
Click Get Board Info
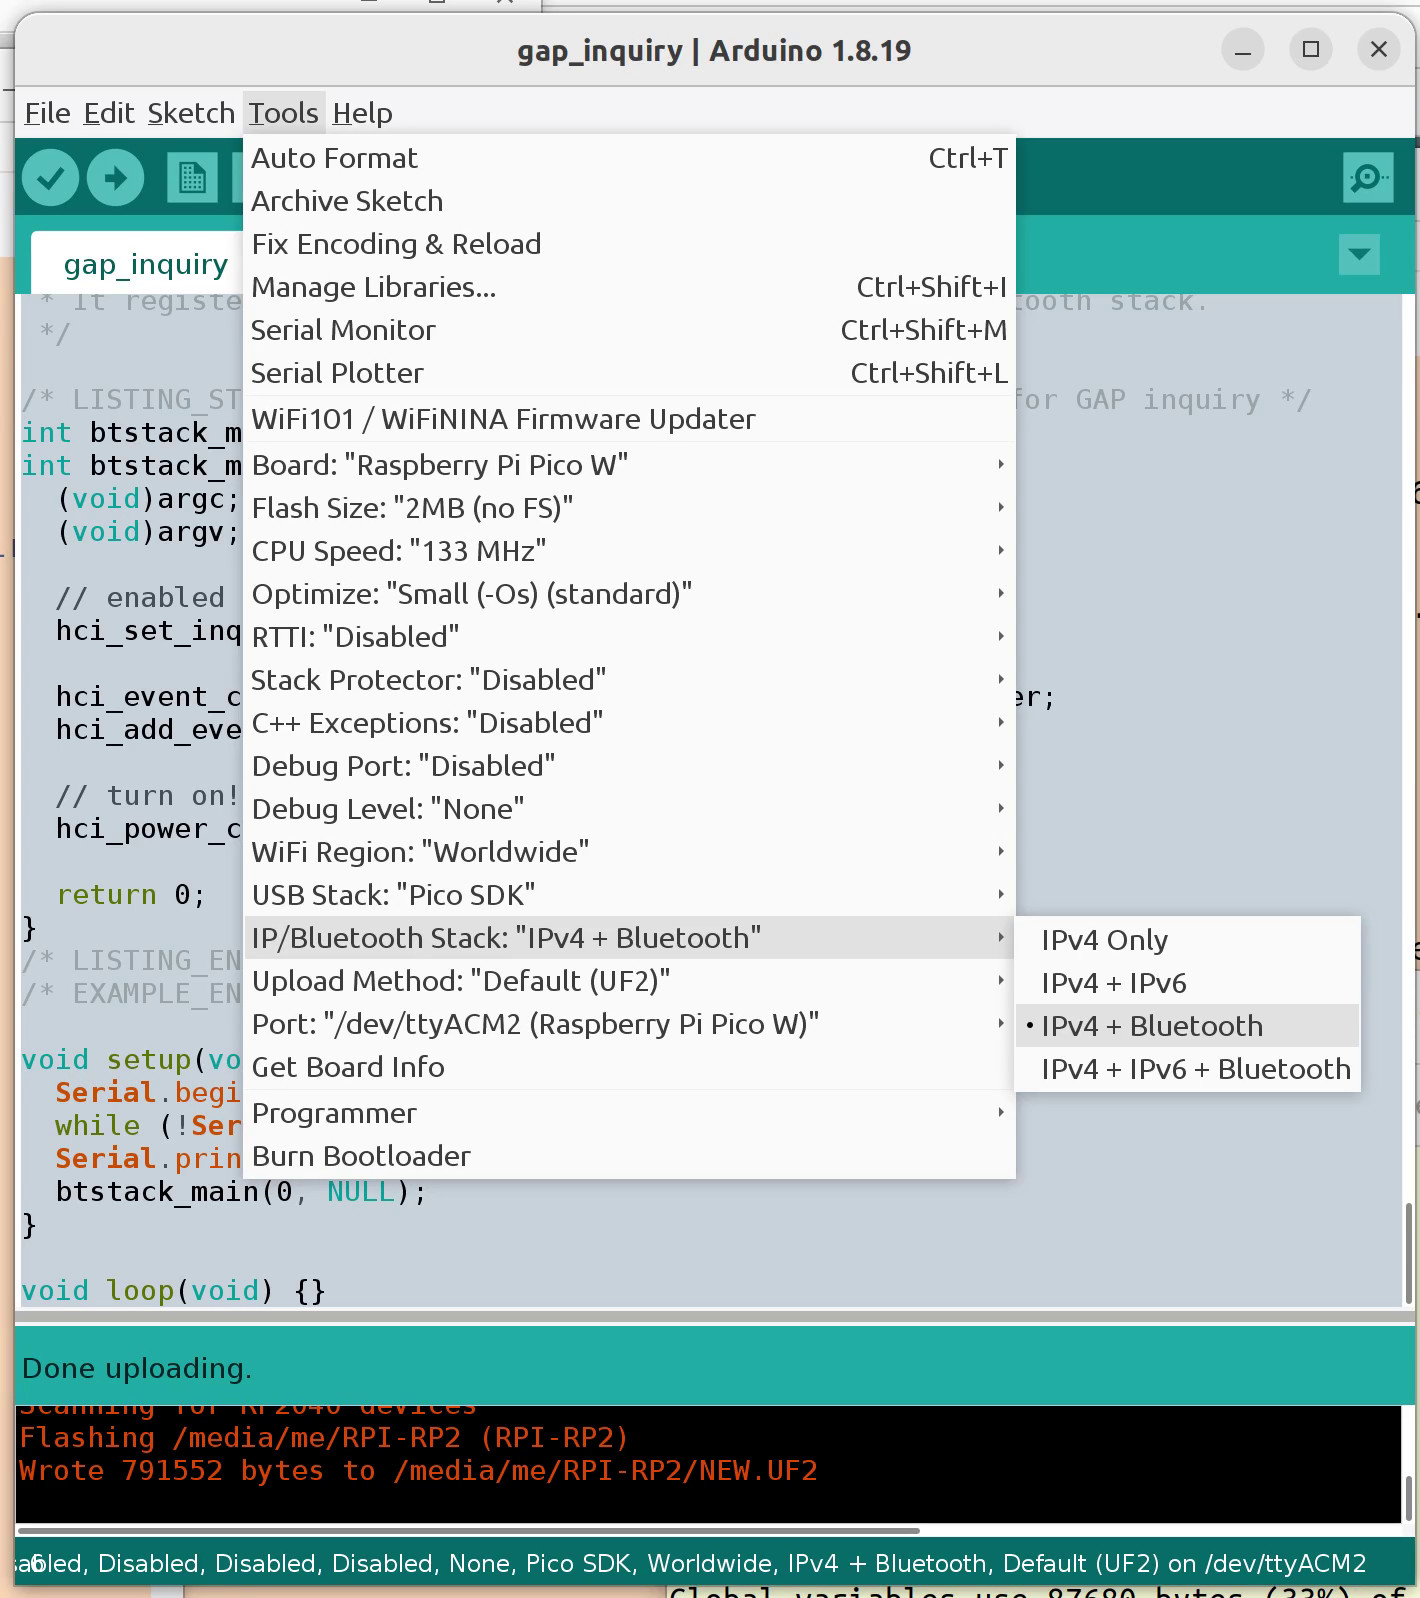click(x=629, y=1067)
